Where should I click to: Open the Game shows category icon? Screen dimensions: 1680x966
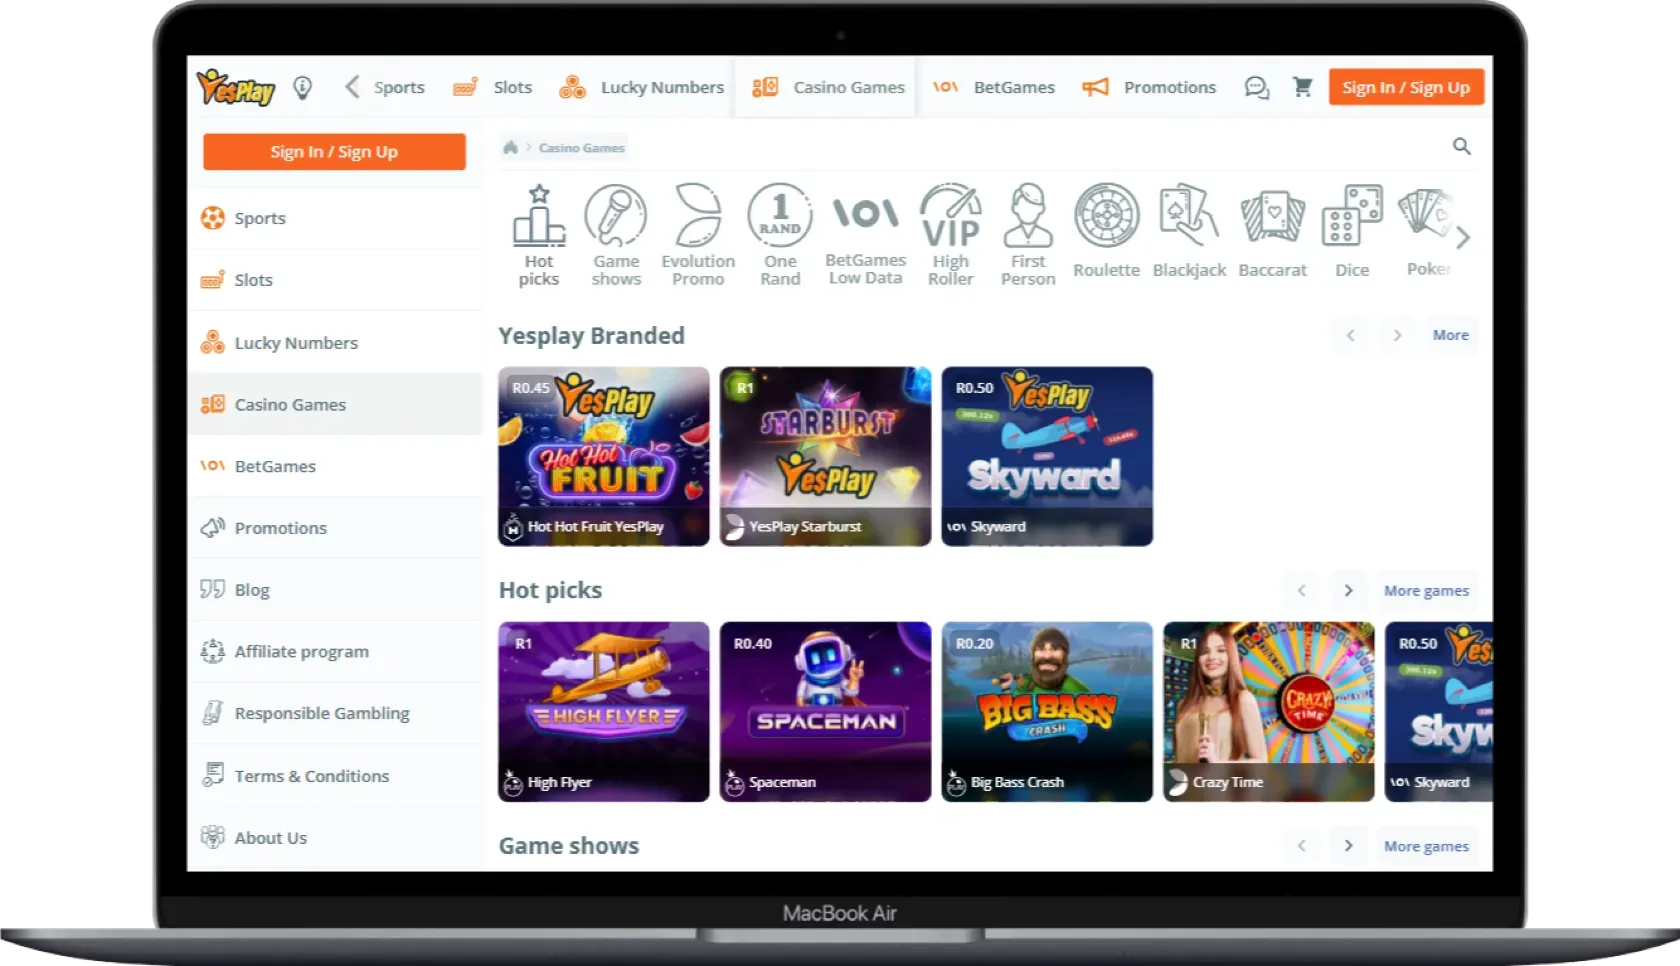(616, 236)
